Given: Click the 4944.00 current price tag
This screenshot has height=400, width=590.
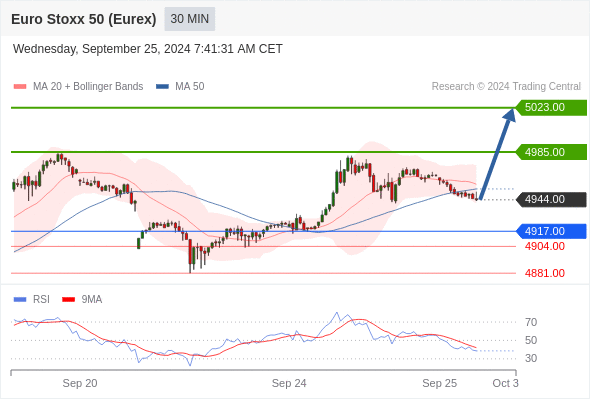Looking at the screenshot, I should point(551,199).
